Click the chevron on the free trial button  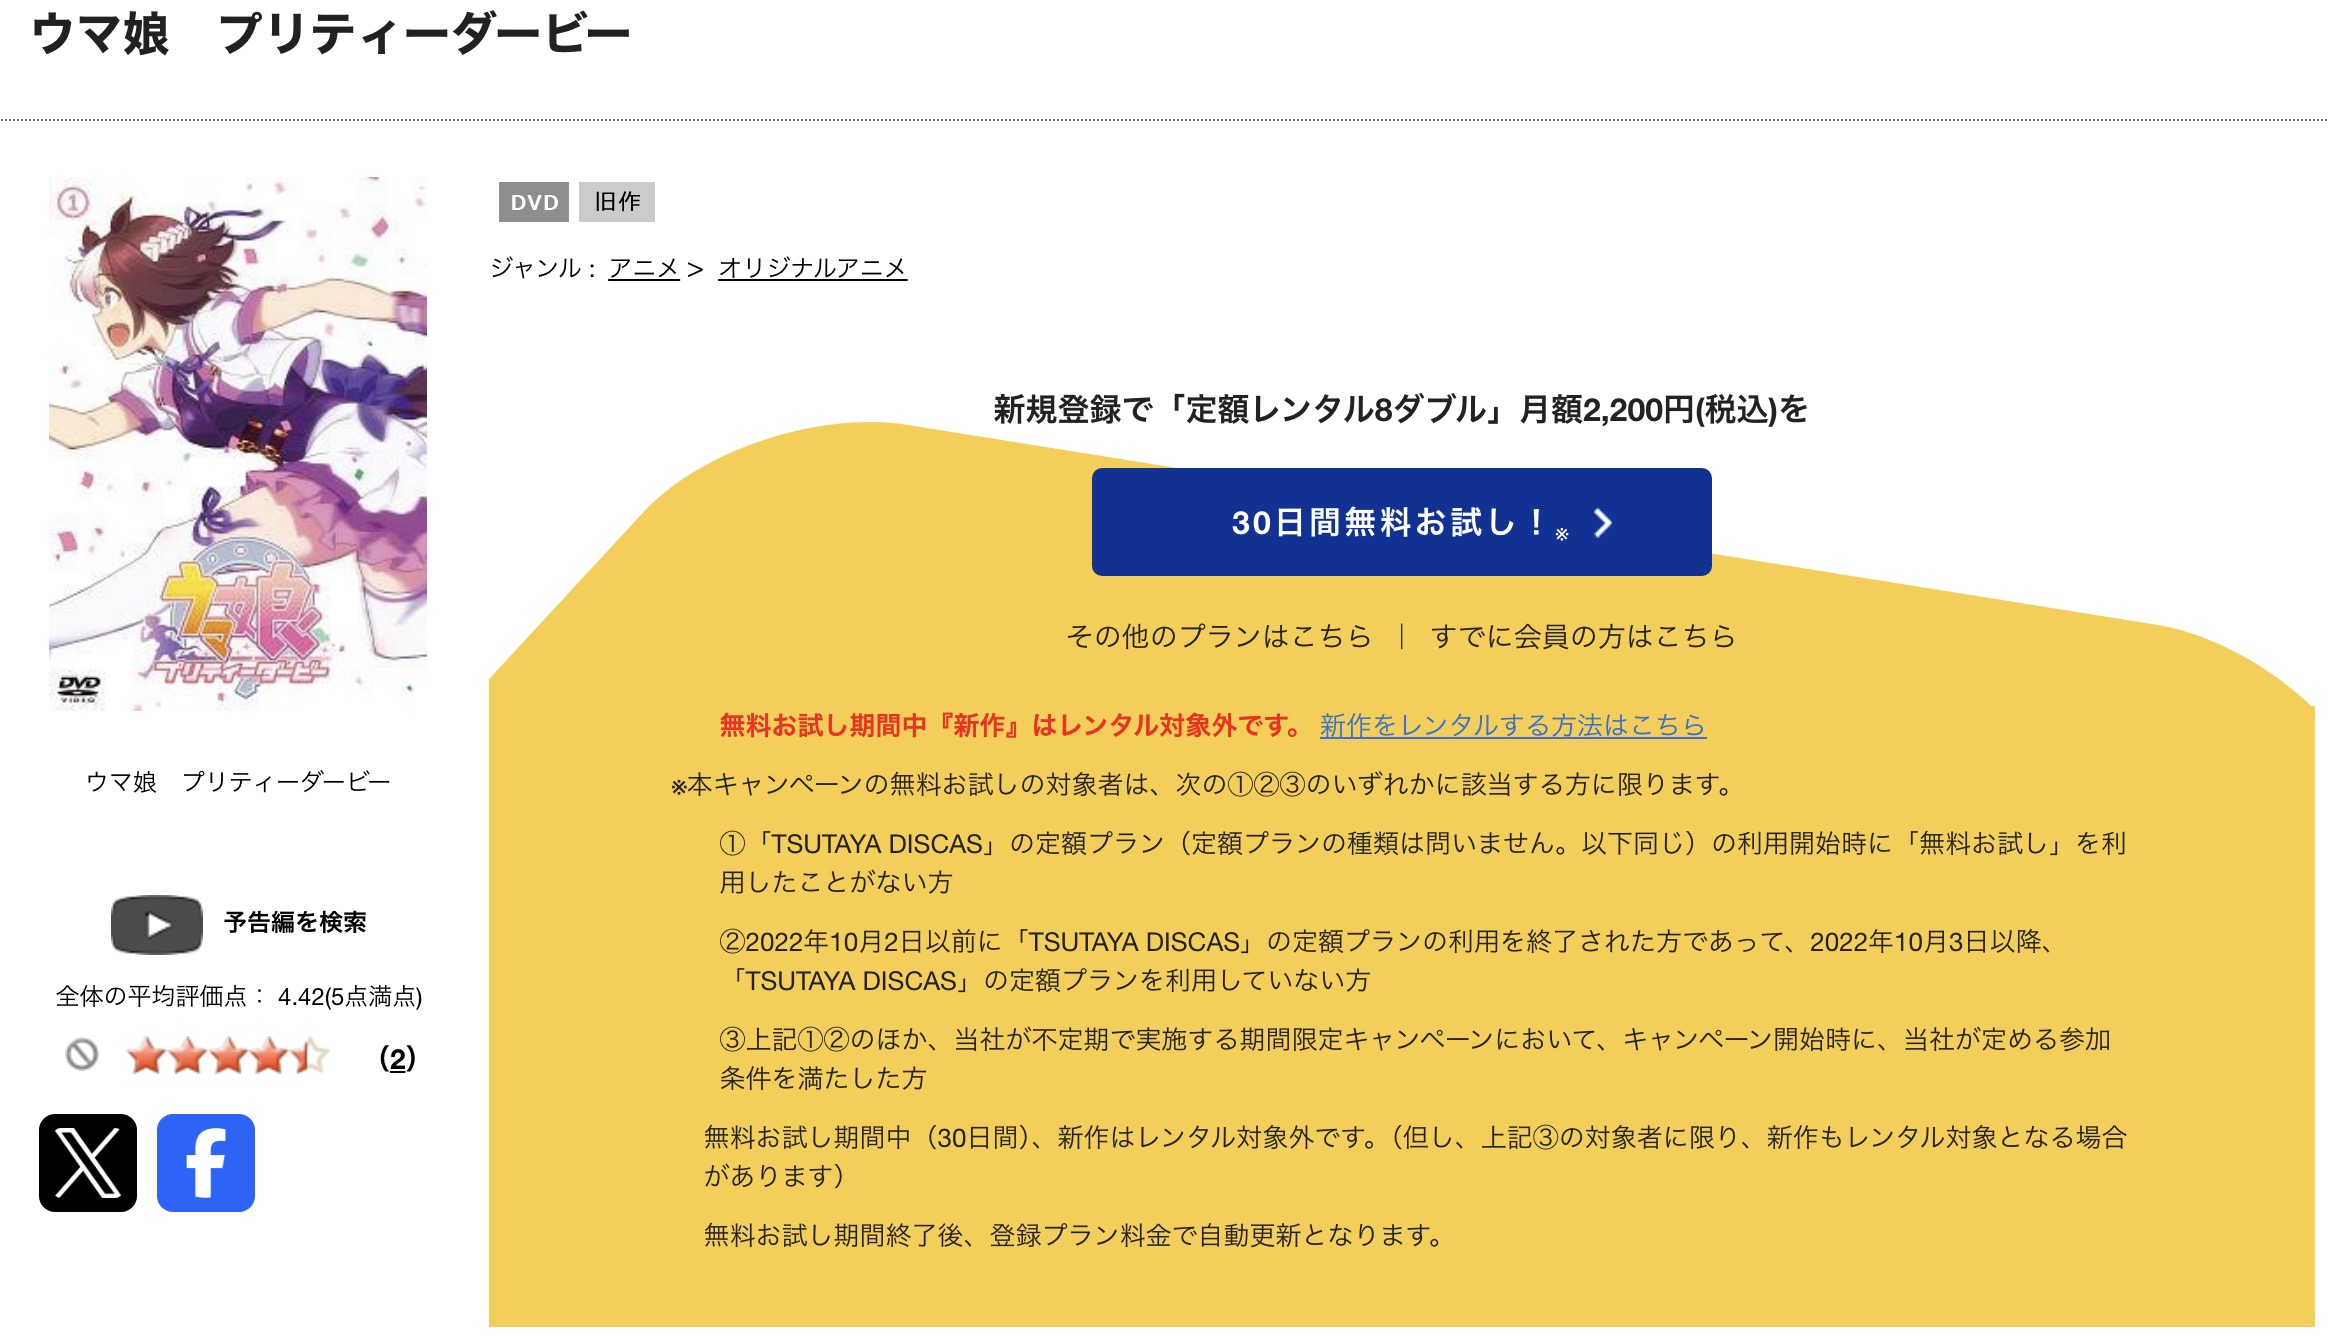point(1602,522)
